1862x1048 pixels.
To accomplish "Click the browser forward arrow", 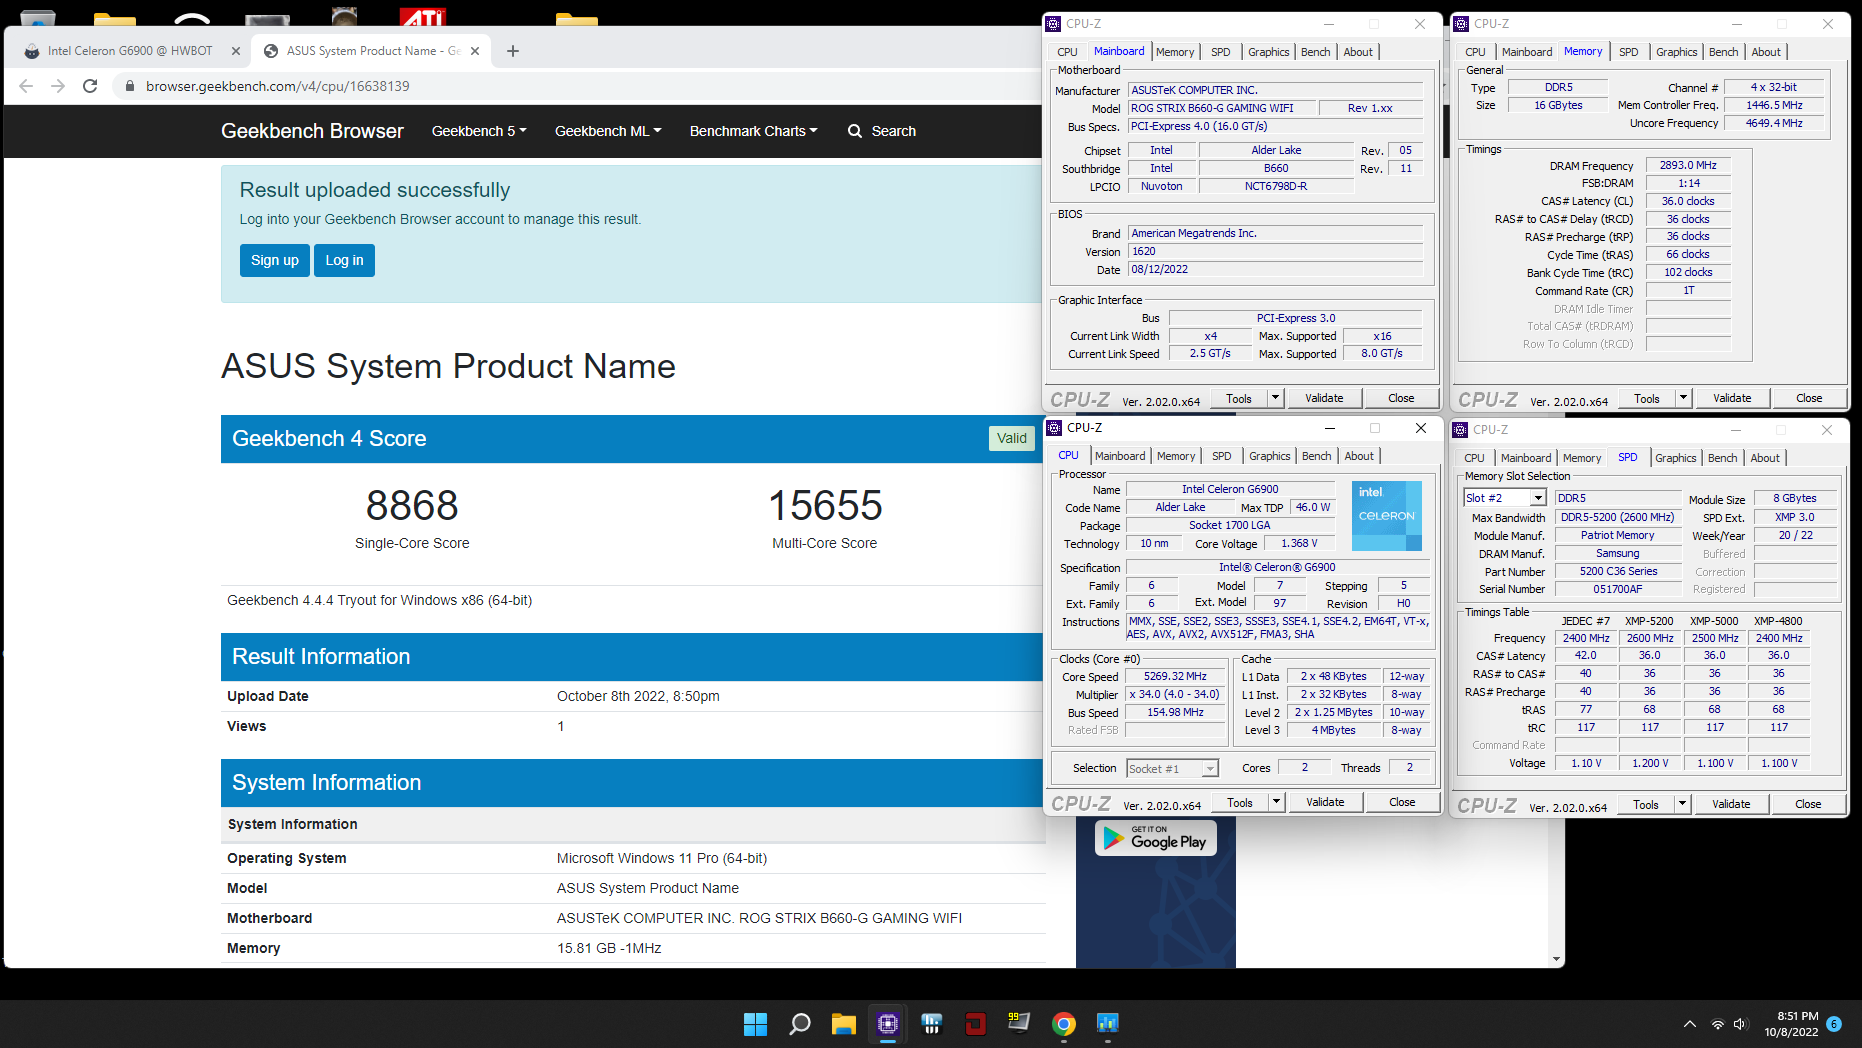I will (58, 86).
